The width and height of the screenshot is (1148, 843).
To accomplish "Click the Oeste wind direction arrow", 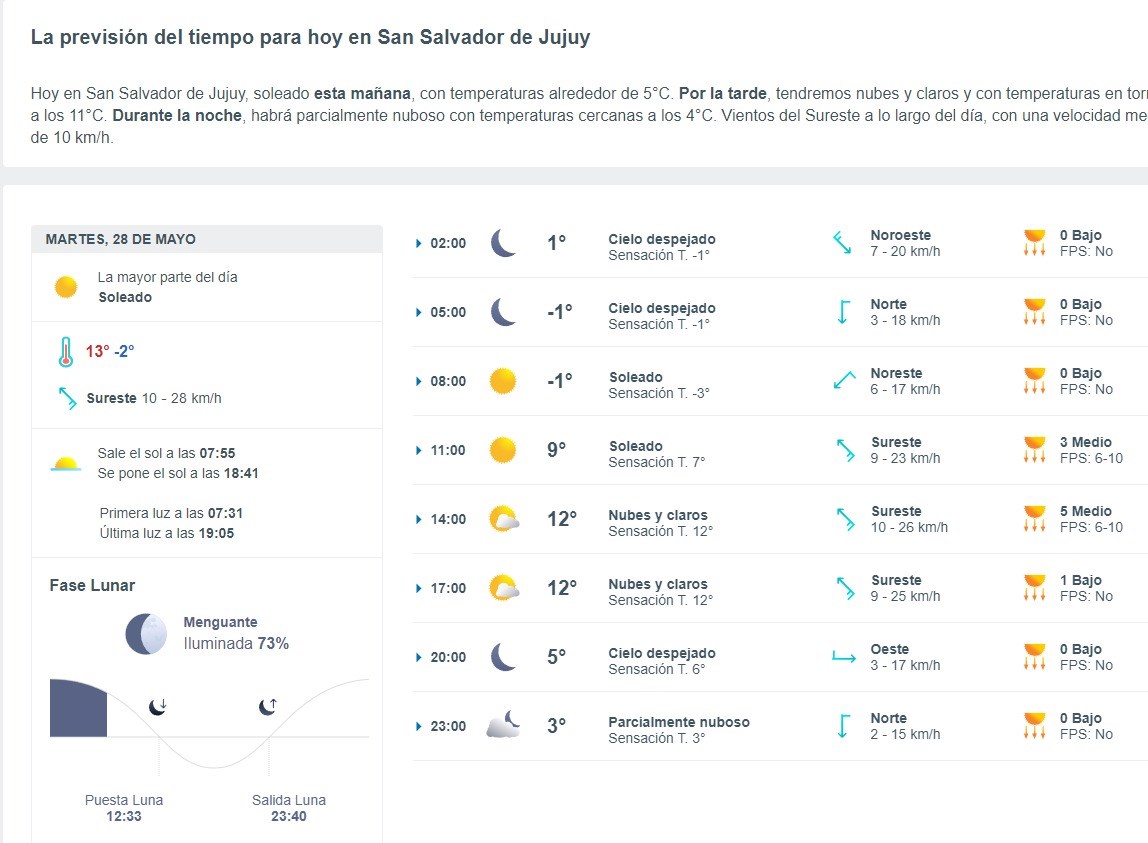I will pos(843,657).
